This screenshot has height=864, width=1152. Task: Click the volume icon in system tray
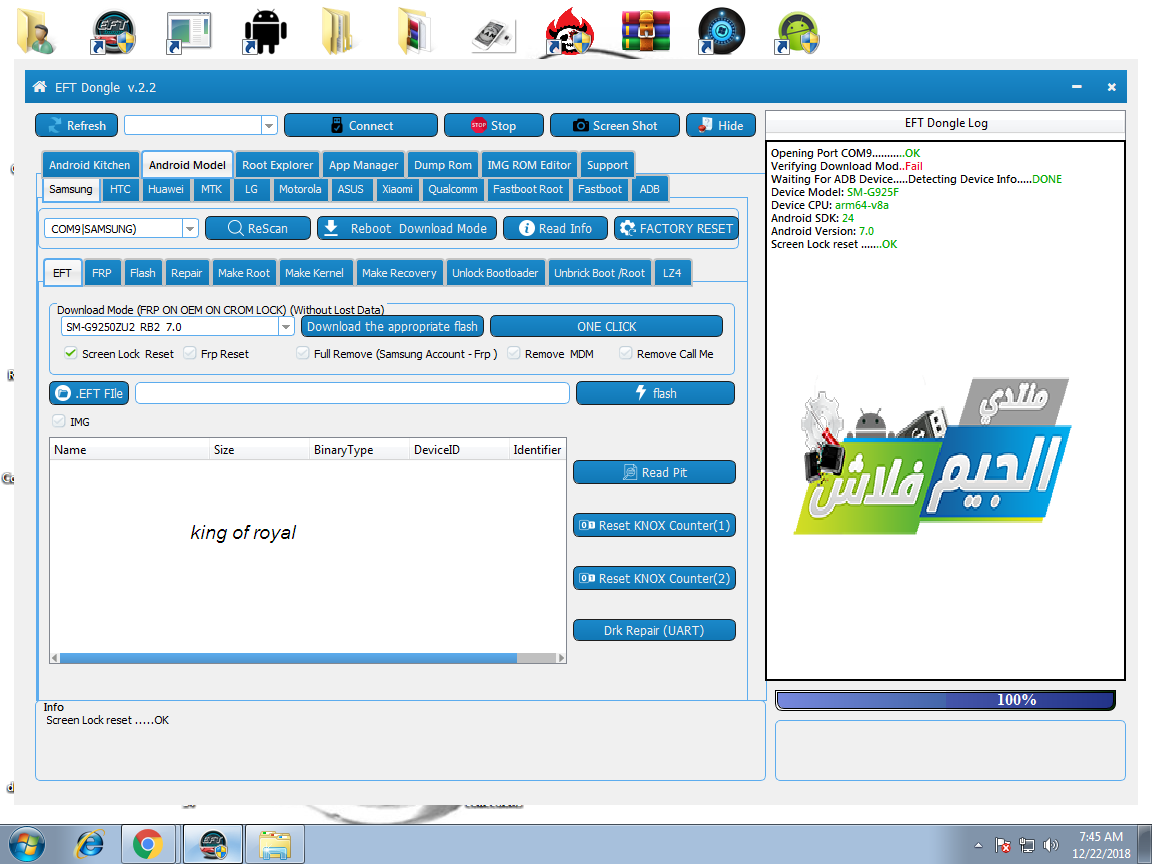click(1051, 846)
